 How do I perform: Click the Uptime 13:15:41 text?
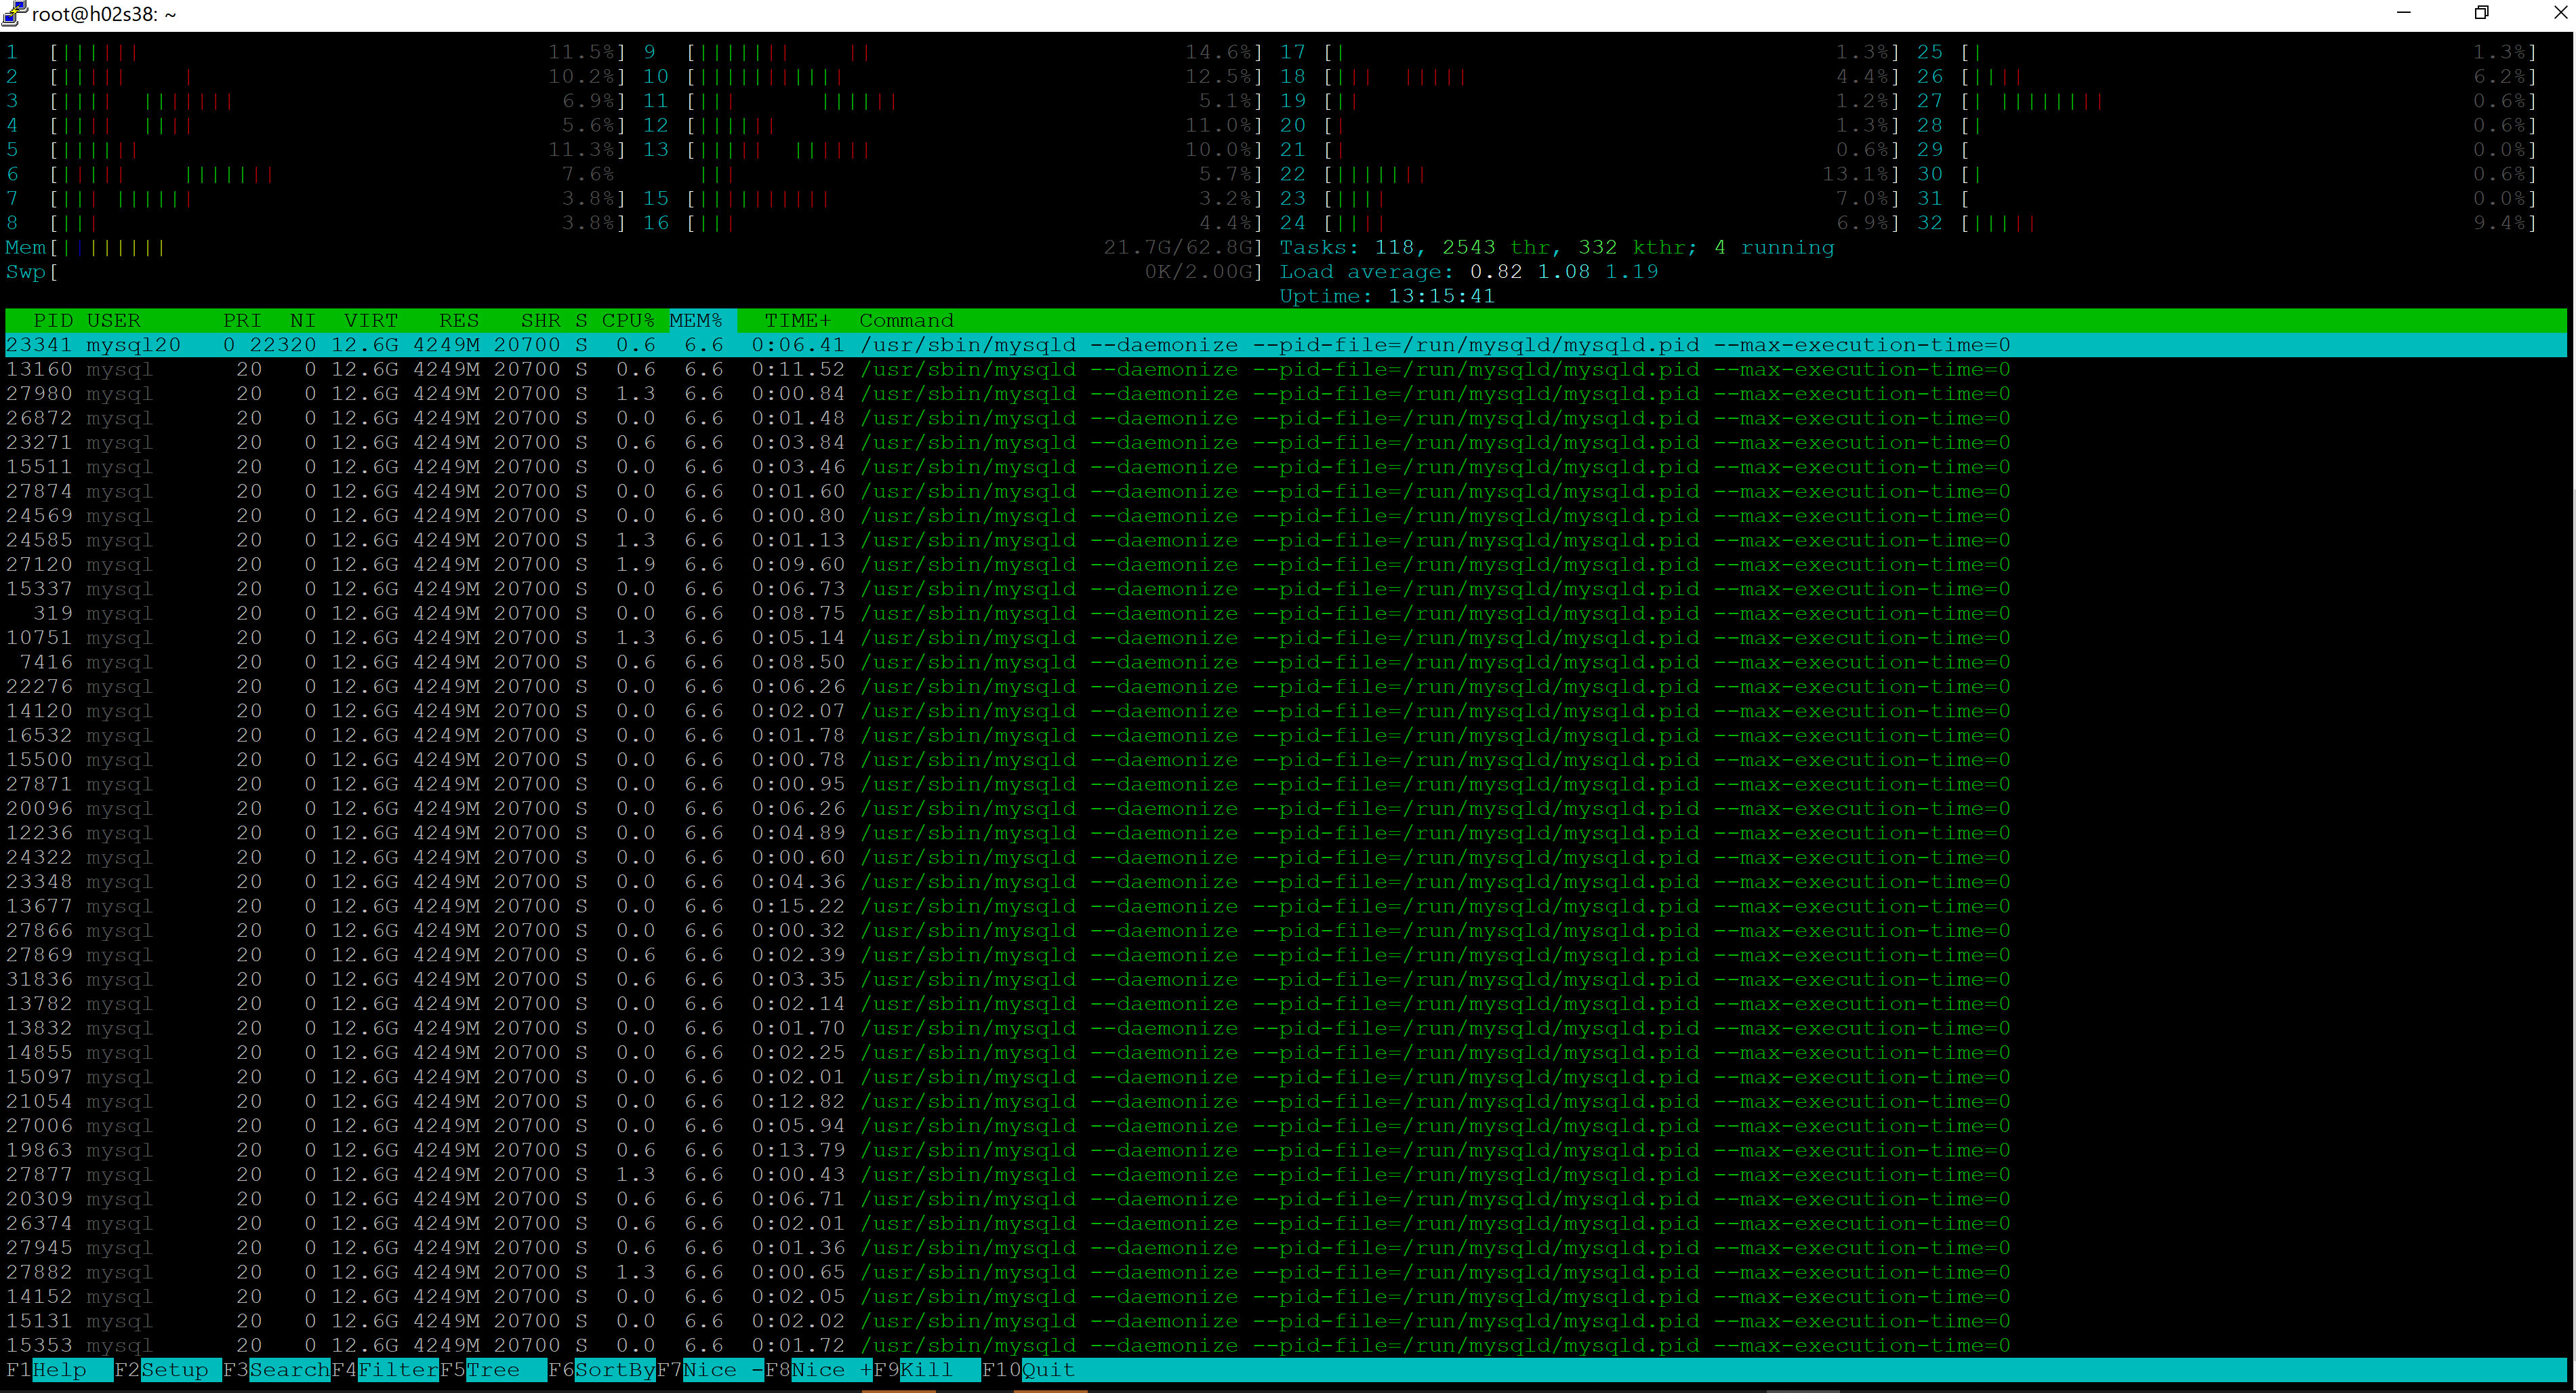tap(1387, 296)
